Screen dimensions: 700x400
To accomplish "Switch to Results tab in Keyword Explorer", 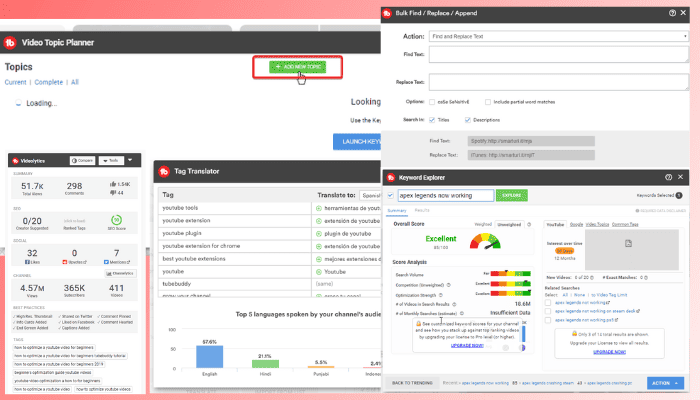I will click(422, 210).
